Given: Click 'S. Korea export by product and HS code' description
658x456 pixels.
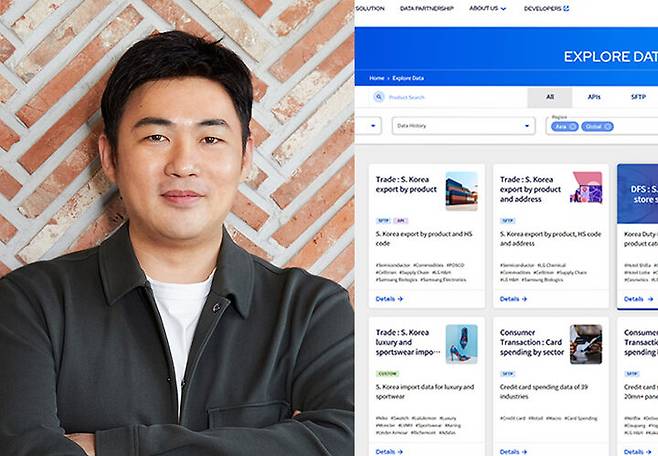Looking at the screenshot, I should (424, 239).
